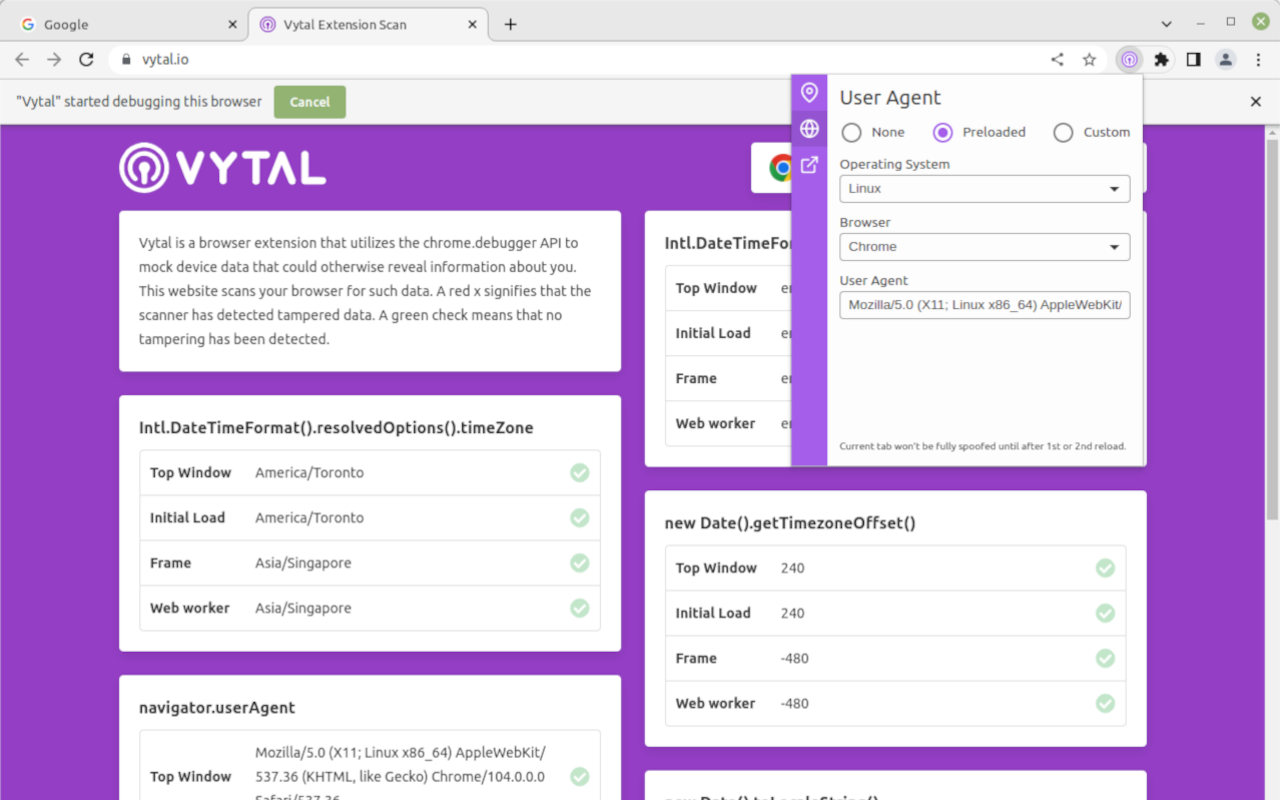
Task: Dismiss the debugging notification bar
Action: pos(1256,102)
